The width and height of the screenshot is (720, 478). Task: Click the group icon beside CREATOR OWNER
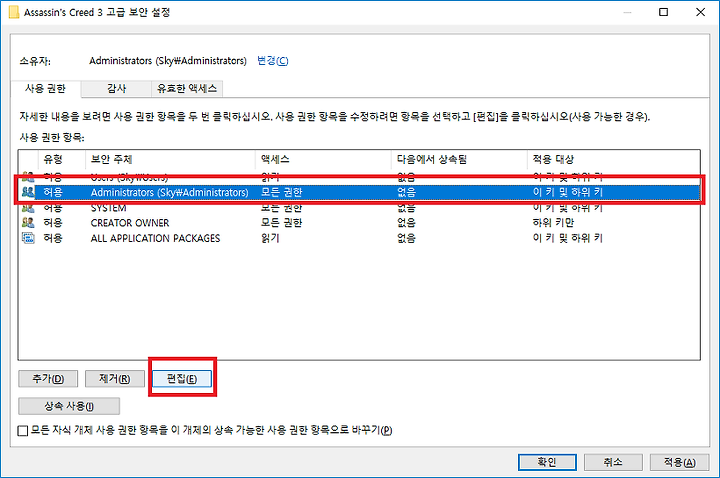[28, 223]
